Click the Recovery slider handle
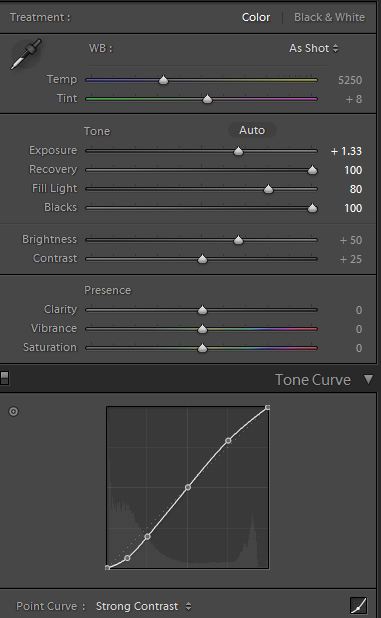Viewport: 381px width, 618px height. pyautogui.click(x=312, y=170)
